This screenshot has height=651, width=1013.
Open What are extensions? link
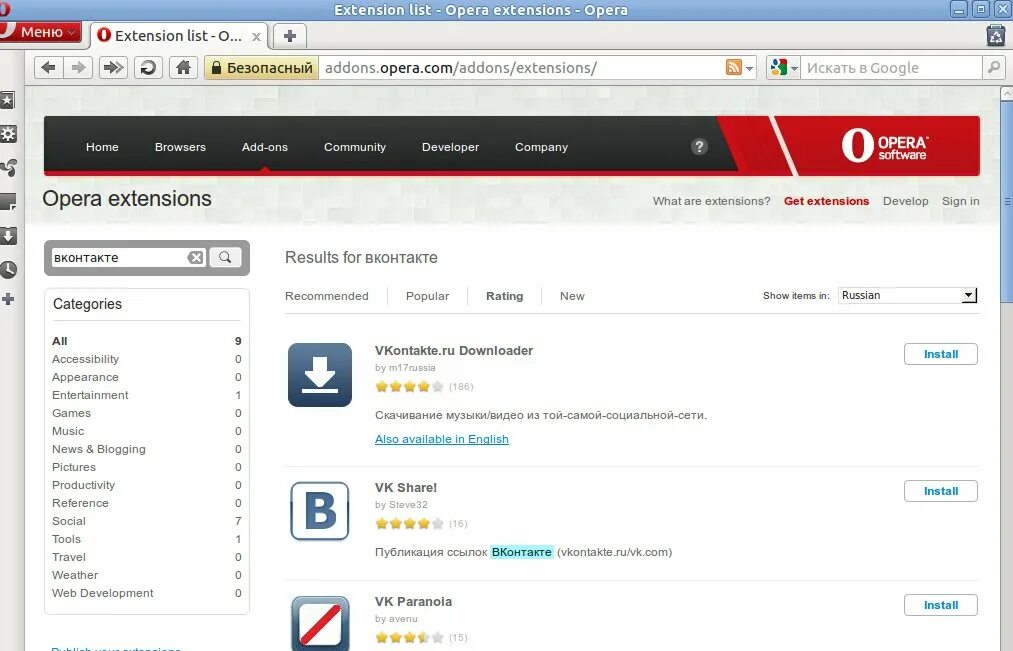711,201
